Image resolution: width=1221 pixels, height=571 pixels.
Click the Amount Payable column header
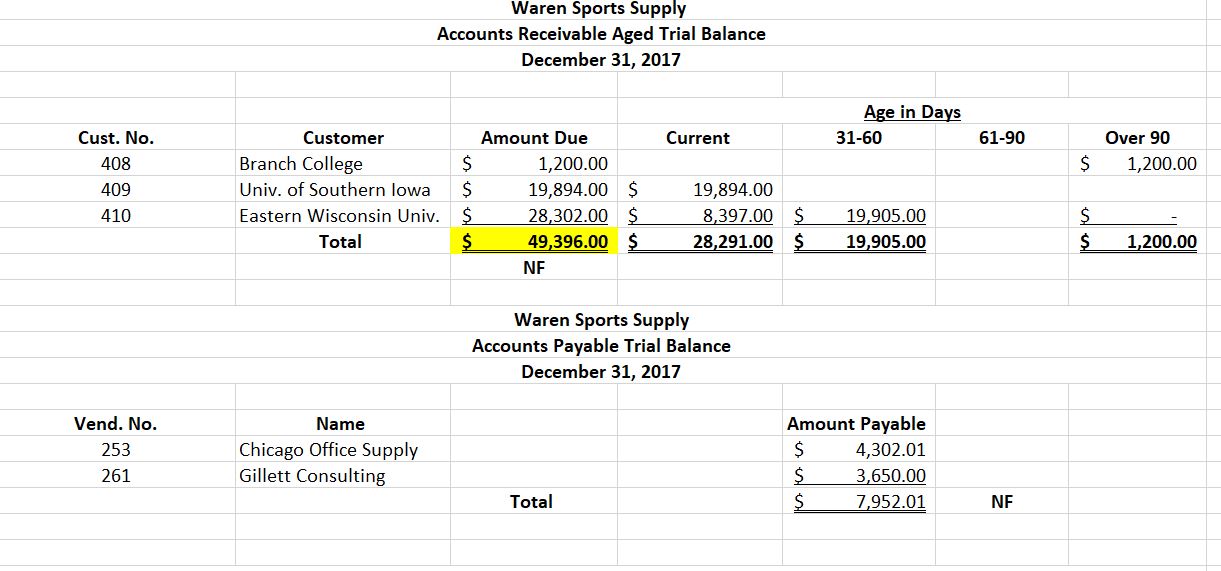pyautogui.click(x=856, y=424)
